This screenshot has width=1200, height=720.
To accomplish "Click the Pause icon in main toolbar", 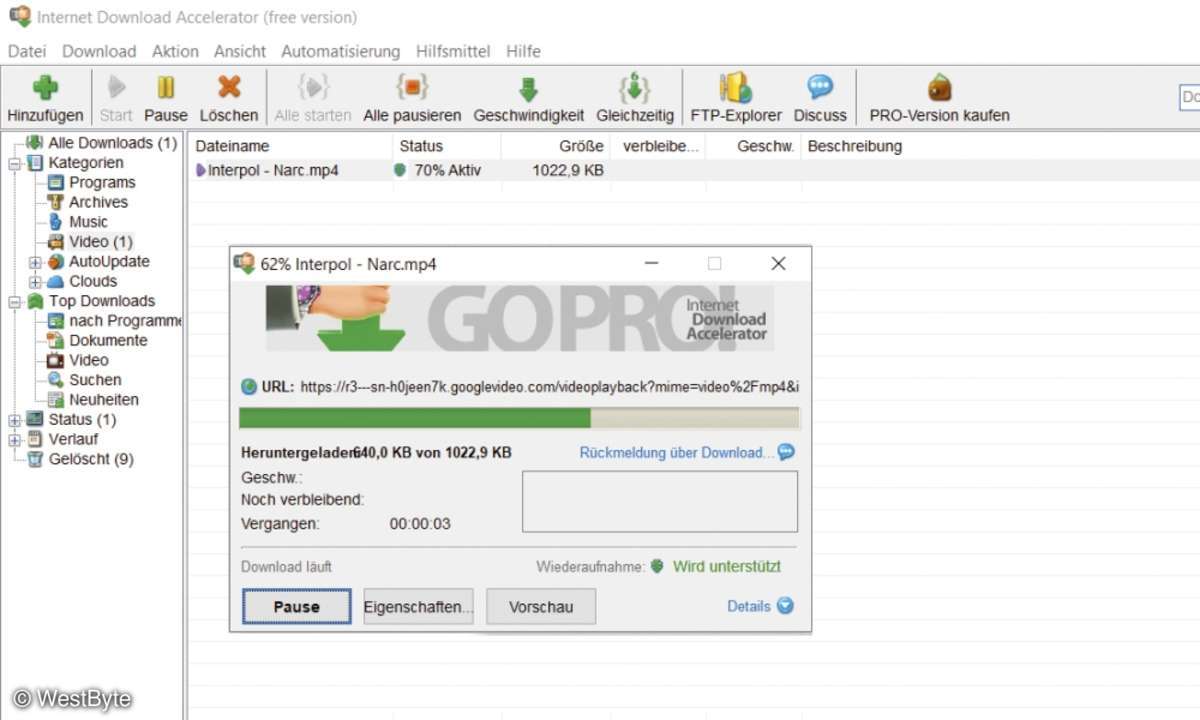I will [x=165, y=88].
